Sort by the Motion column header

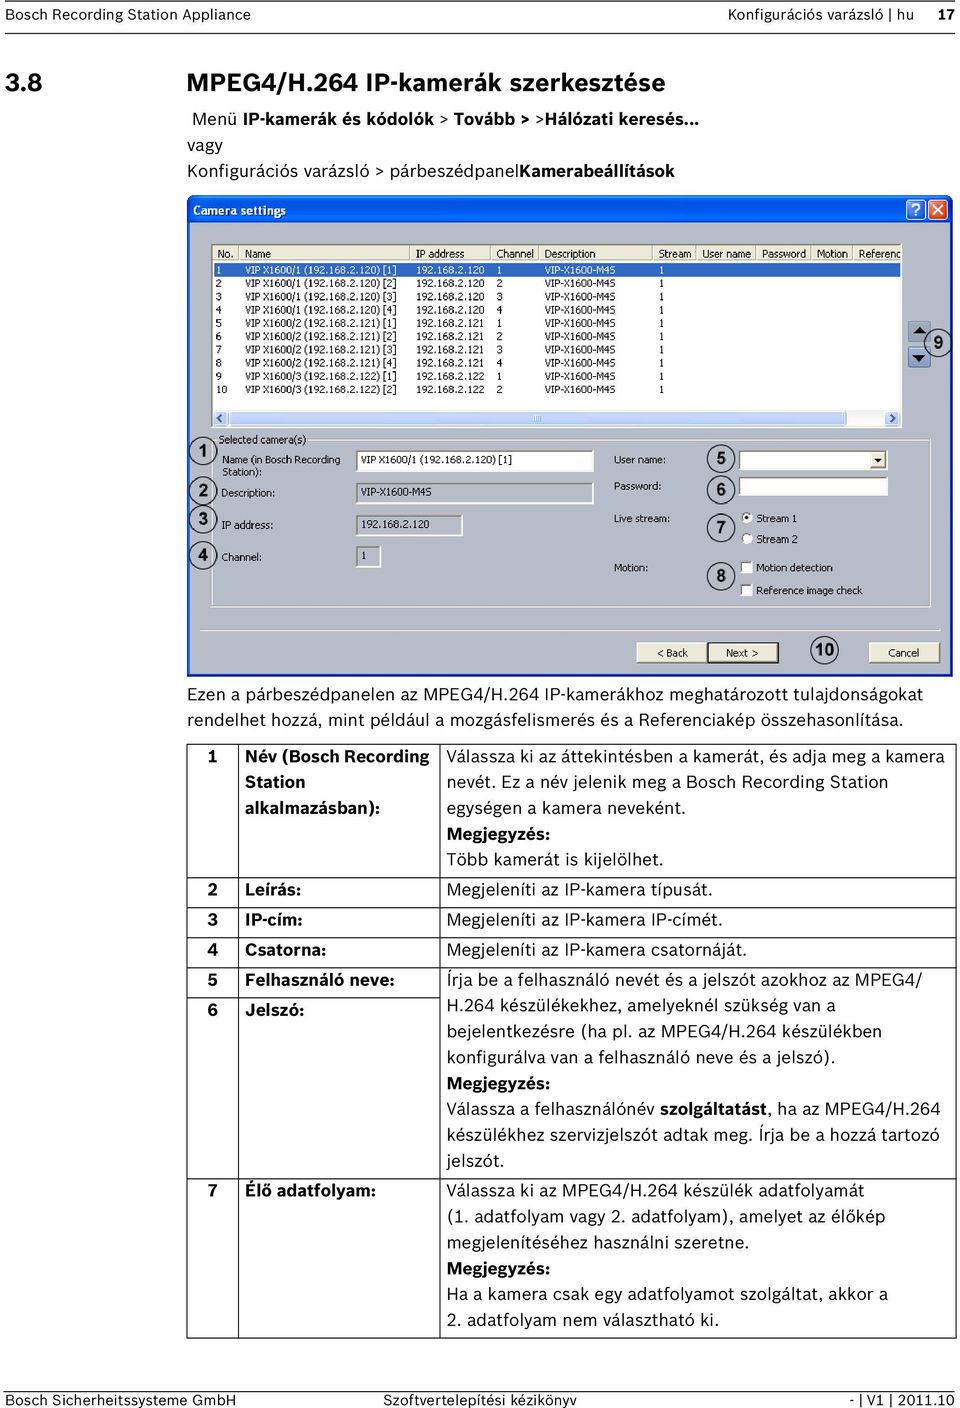(x=833, y=254)
